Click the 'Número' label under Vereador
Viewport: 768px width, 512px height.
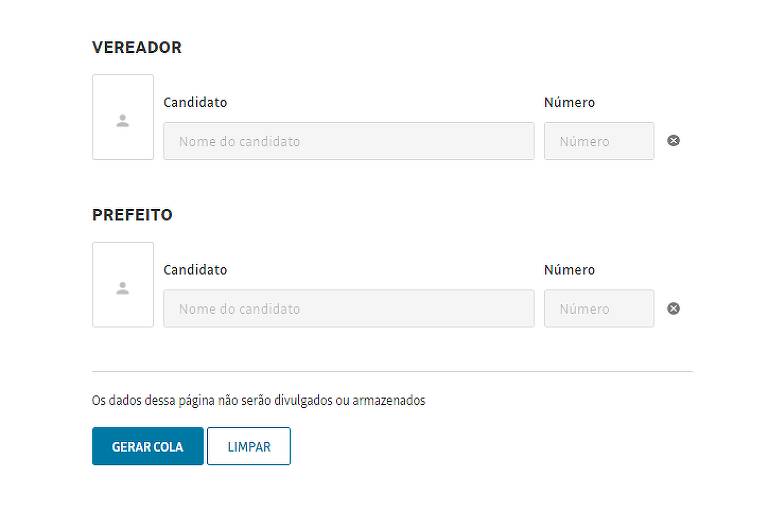pyautogui.click(x=569, y=102)
